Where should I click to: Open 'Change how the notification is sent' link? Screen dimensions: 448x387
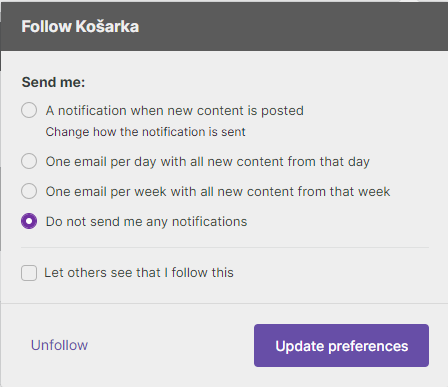pyautogui.click(x=145, y=132)
